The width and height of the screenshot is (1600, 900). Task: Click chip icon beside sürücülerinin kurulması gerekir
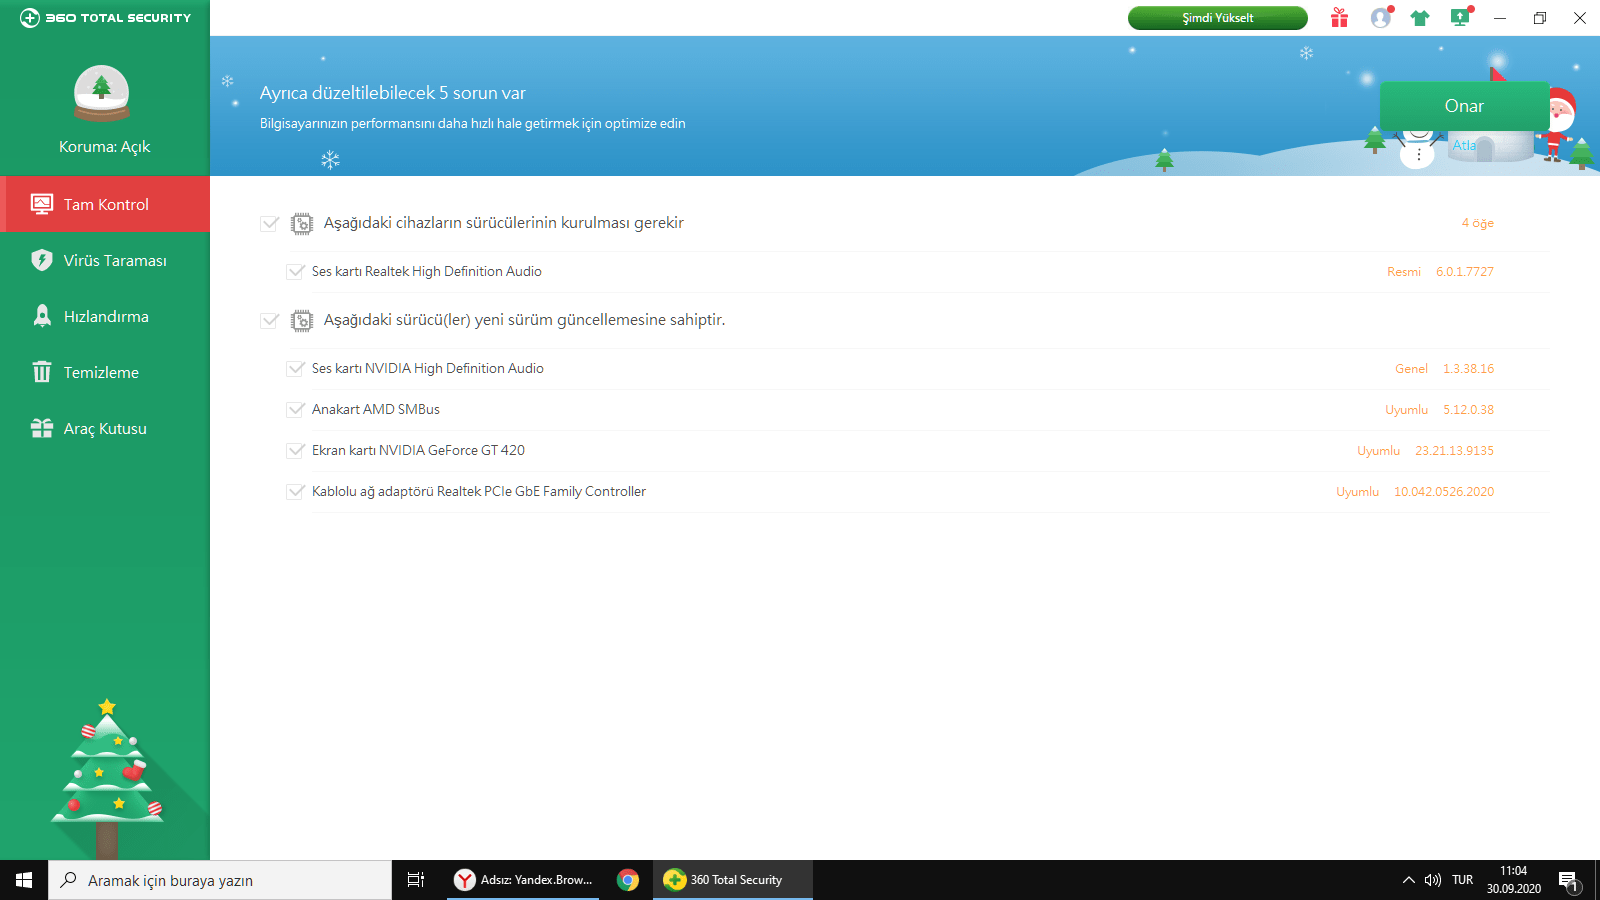[x=302, y=224]
